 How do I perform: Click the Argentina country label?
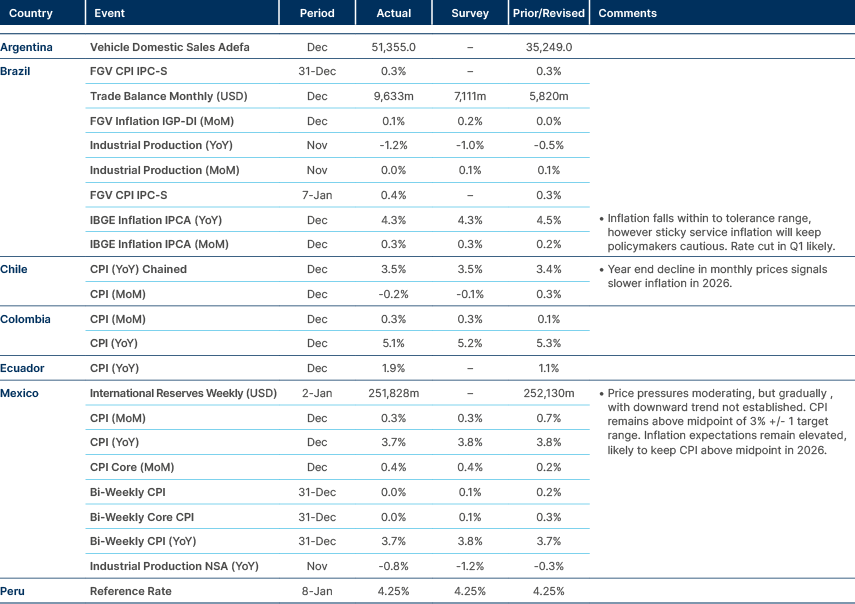click(27, 46)
